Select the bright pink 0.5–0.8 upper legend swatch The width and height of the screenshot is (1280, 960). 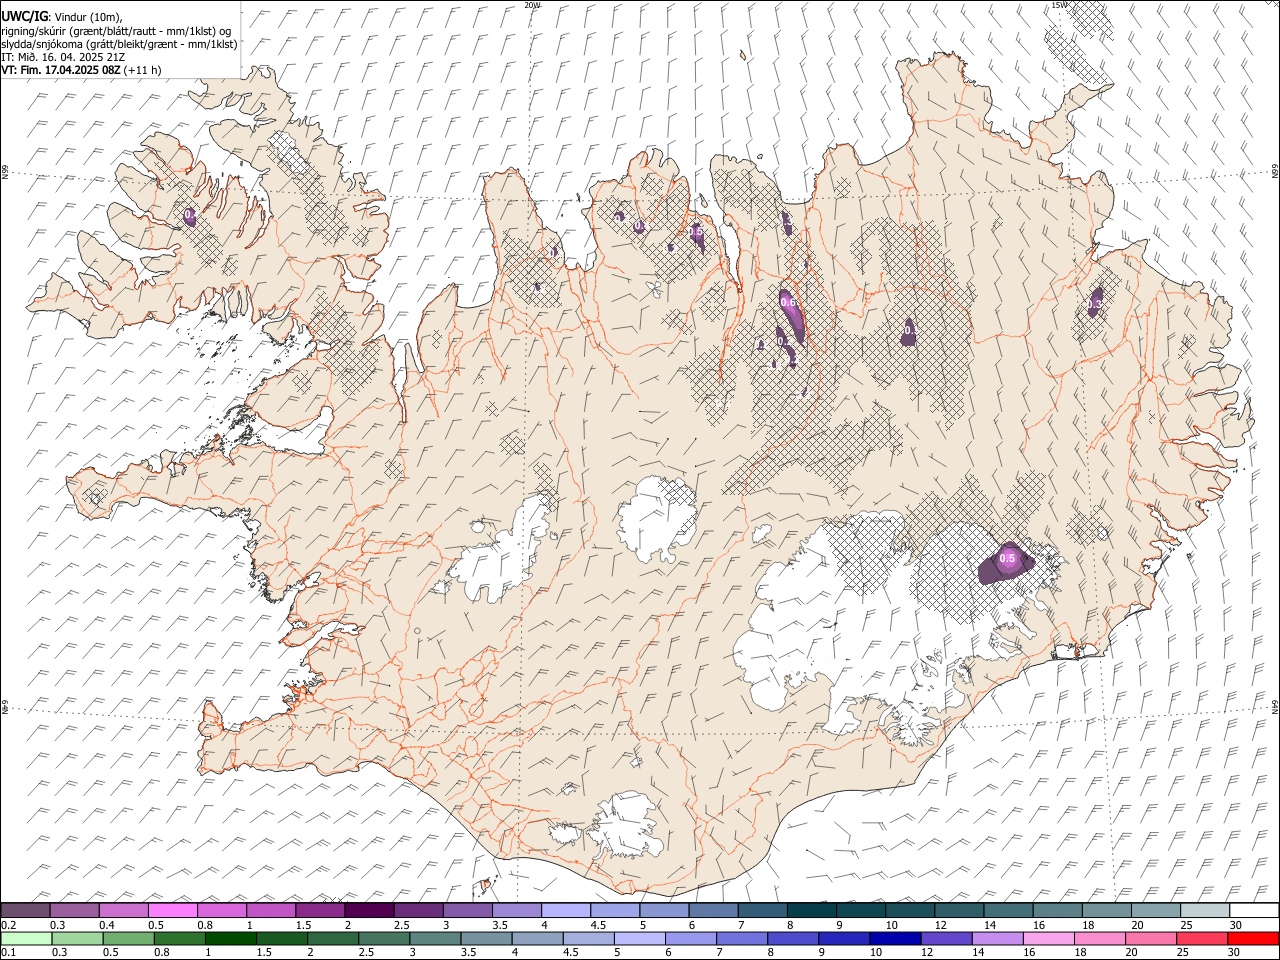pos(172,911)
